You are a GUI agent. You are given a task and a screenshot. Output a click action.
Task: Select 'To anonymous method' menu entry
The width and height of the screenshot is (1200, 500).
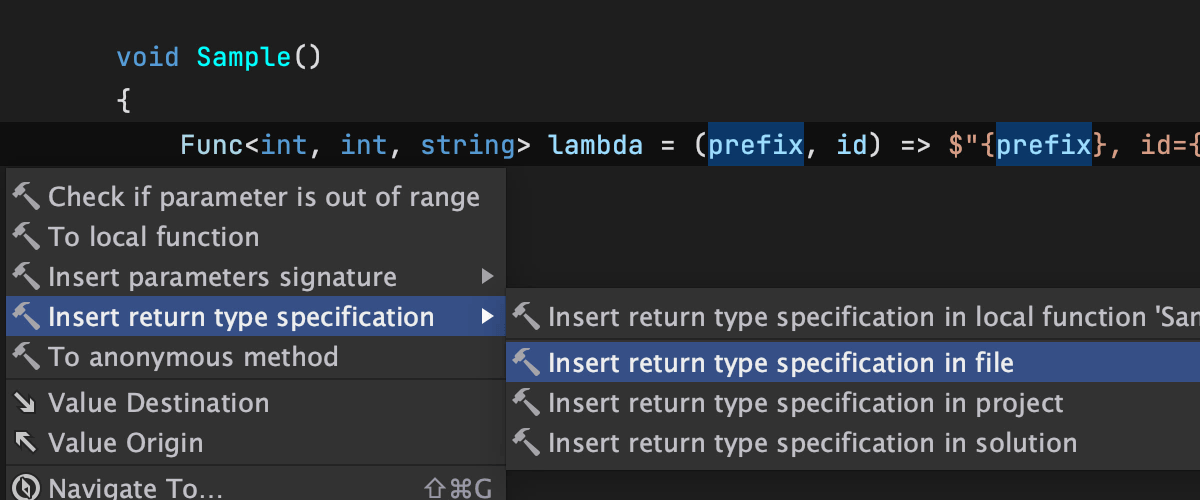[193, 357]
